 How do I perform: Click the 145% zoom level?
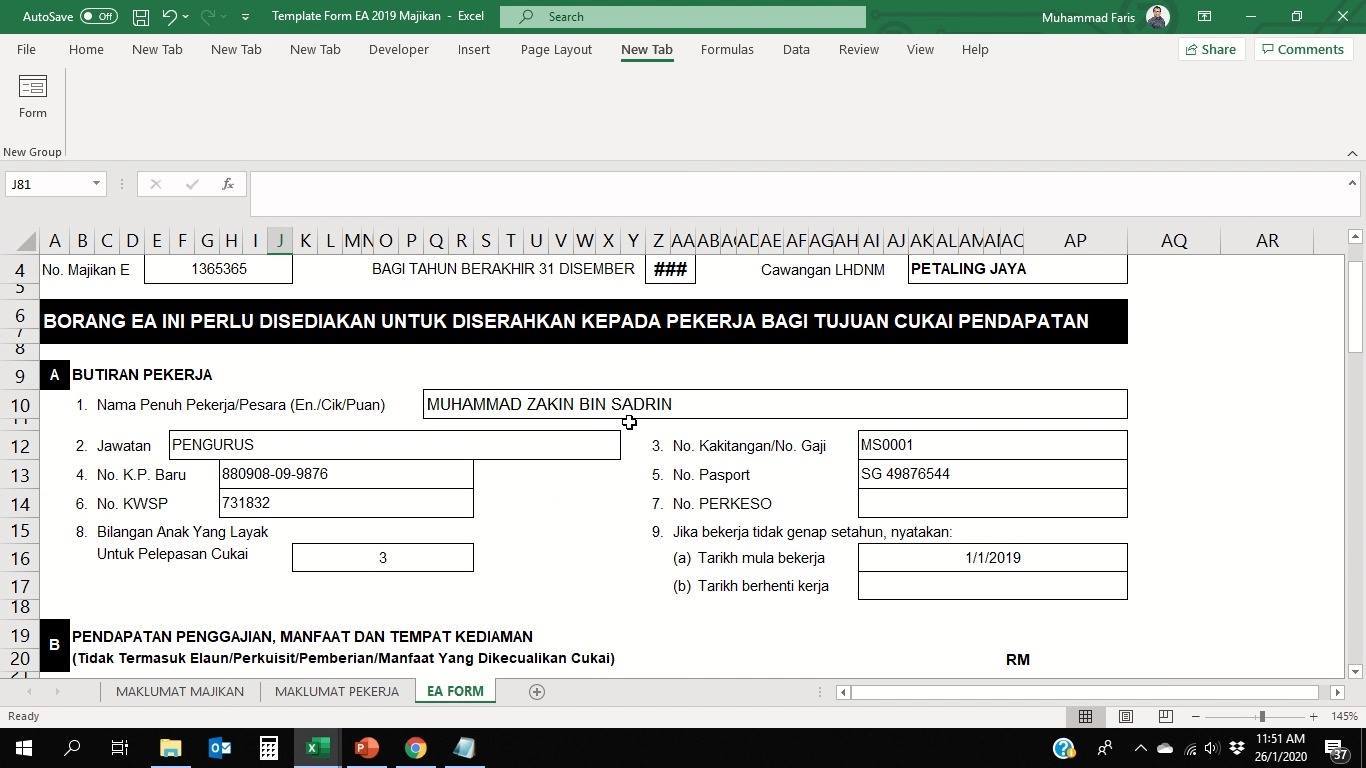(x=1344, y=716)
